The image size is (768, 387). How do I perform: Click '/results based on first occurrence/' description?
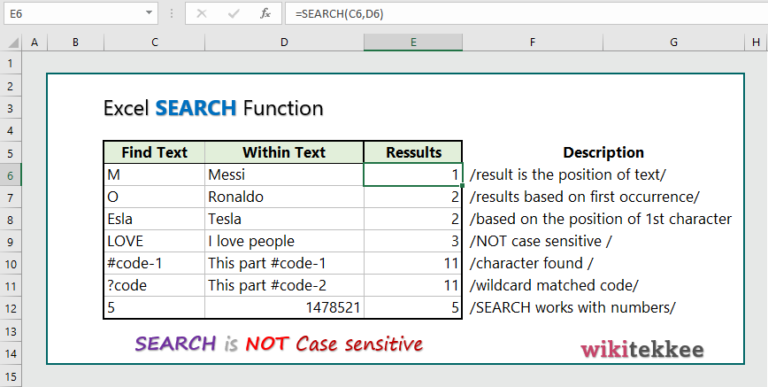click(x=584, y=197)
